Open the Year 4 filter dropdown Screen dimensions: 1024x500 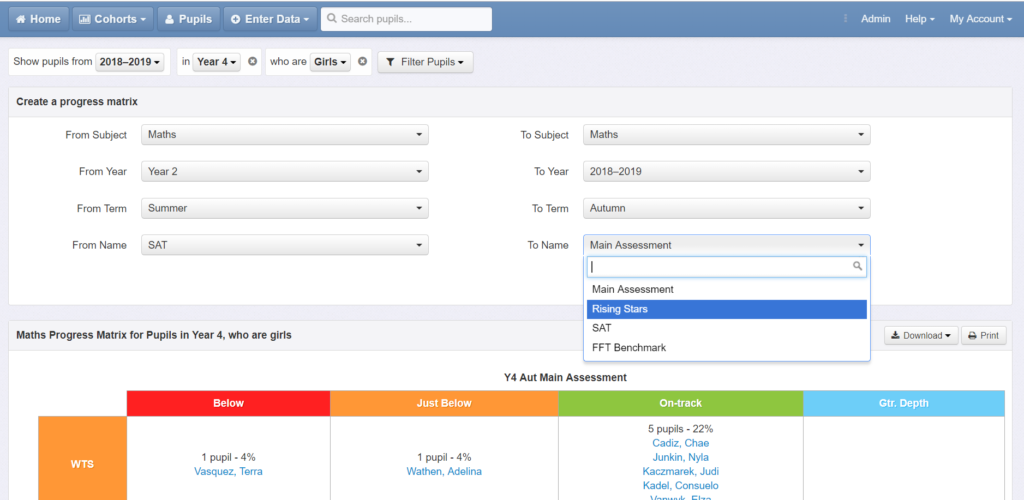[x=217, y=62]
